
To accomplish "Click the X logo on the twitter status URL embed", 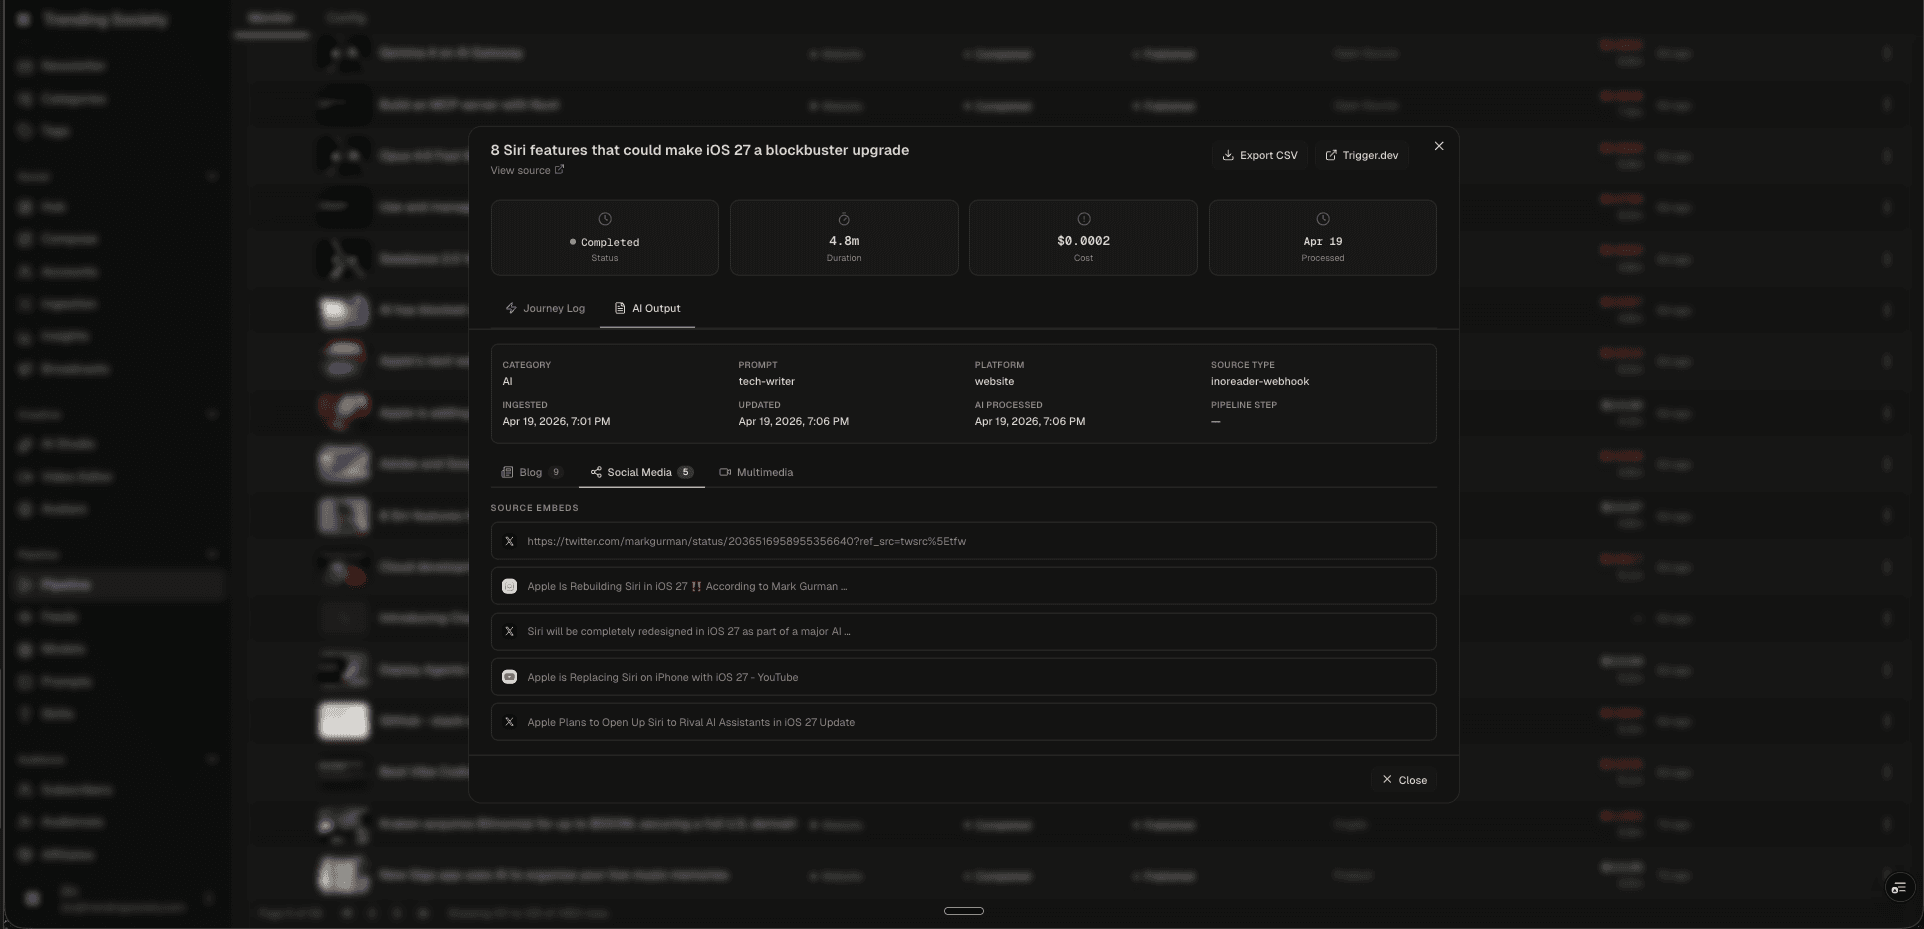I will [510, 541].
